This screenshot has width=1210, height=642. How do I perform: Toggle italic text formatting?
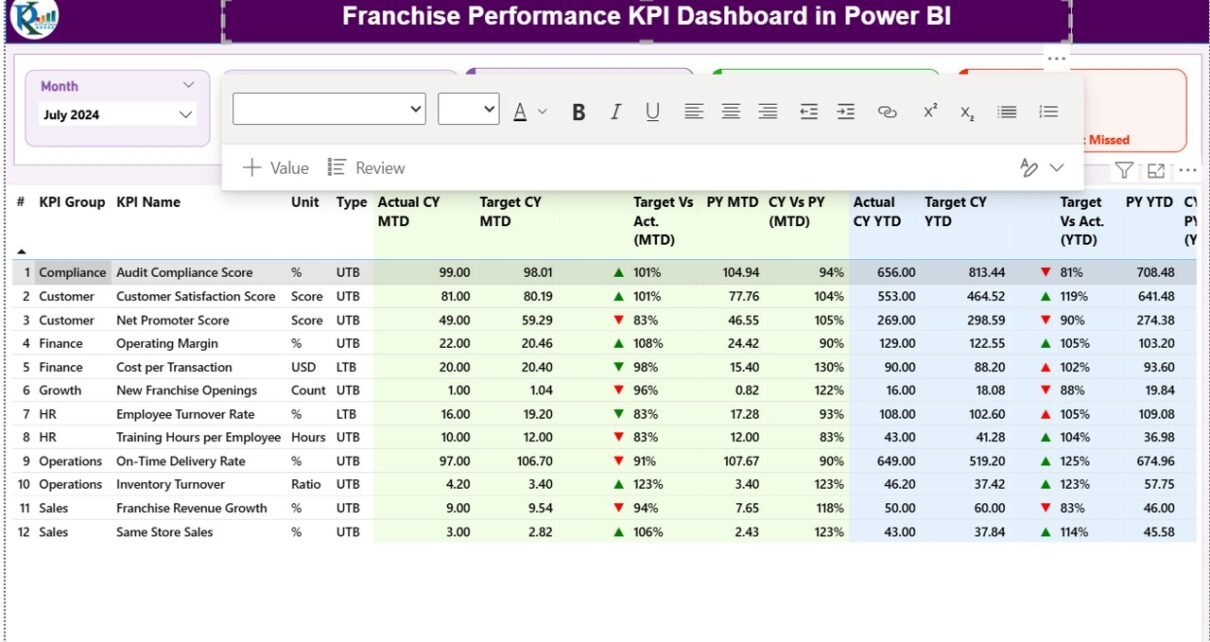(x=615, y=112)
